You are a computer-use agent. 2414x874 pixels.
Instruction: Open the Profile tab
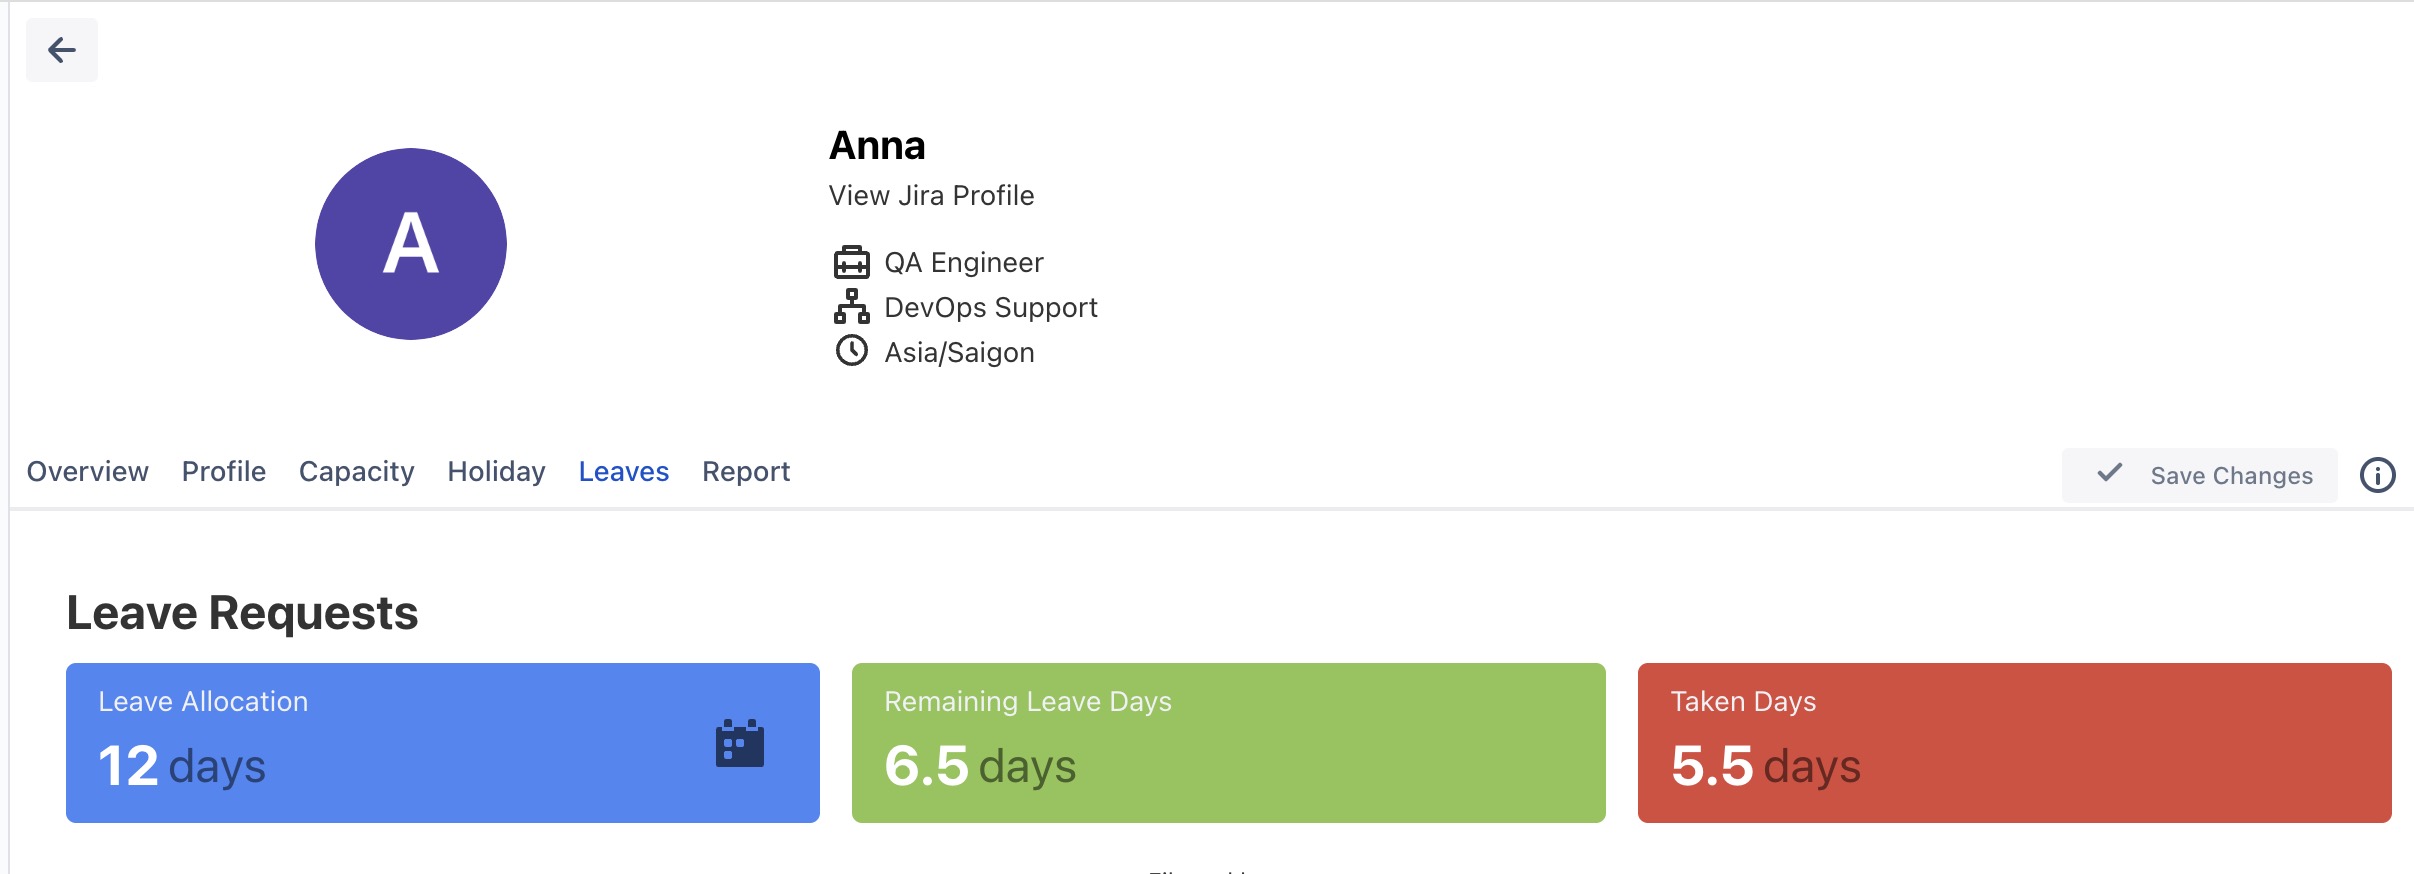(x=224, y=471)
